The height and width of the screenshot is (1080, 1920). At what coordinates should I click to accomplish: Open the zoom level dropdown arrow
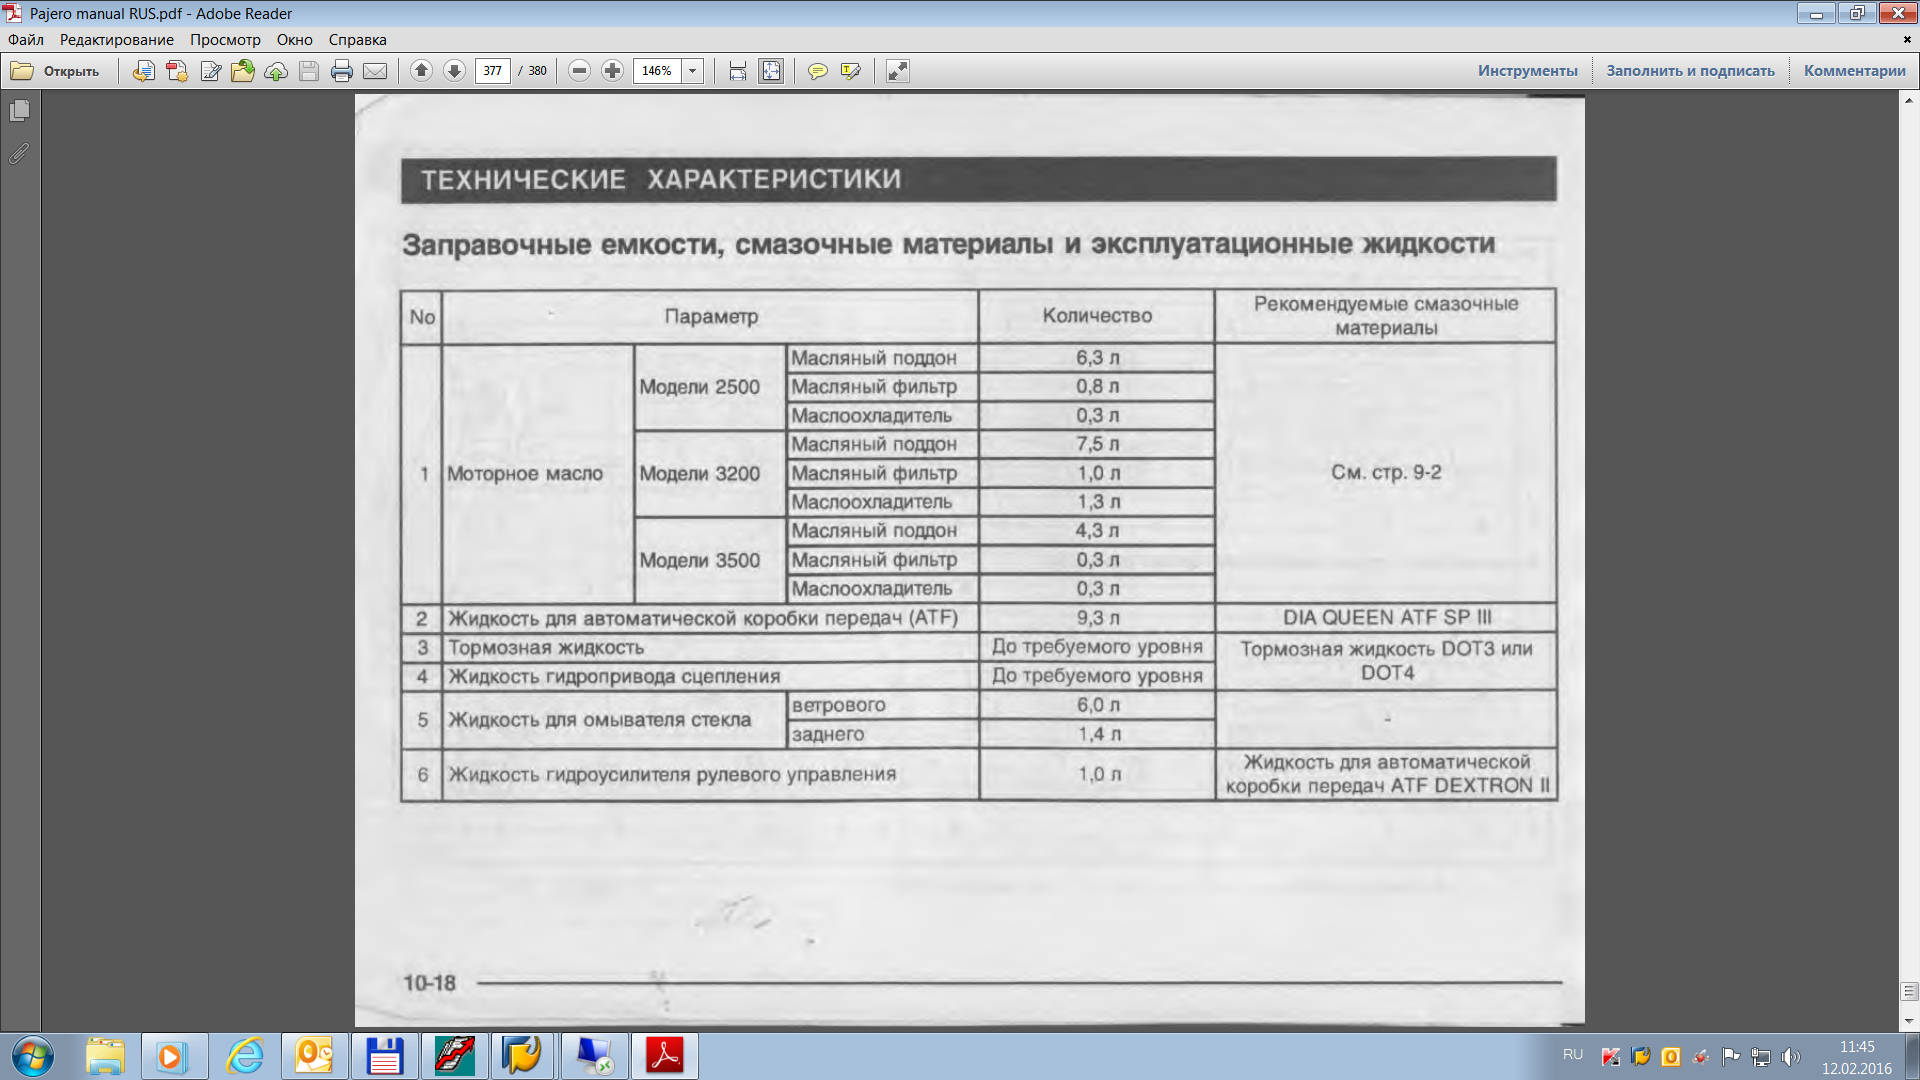[692, 71]
